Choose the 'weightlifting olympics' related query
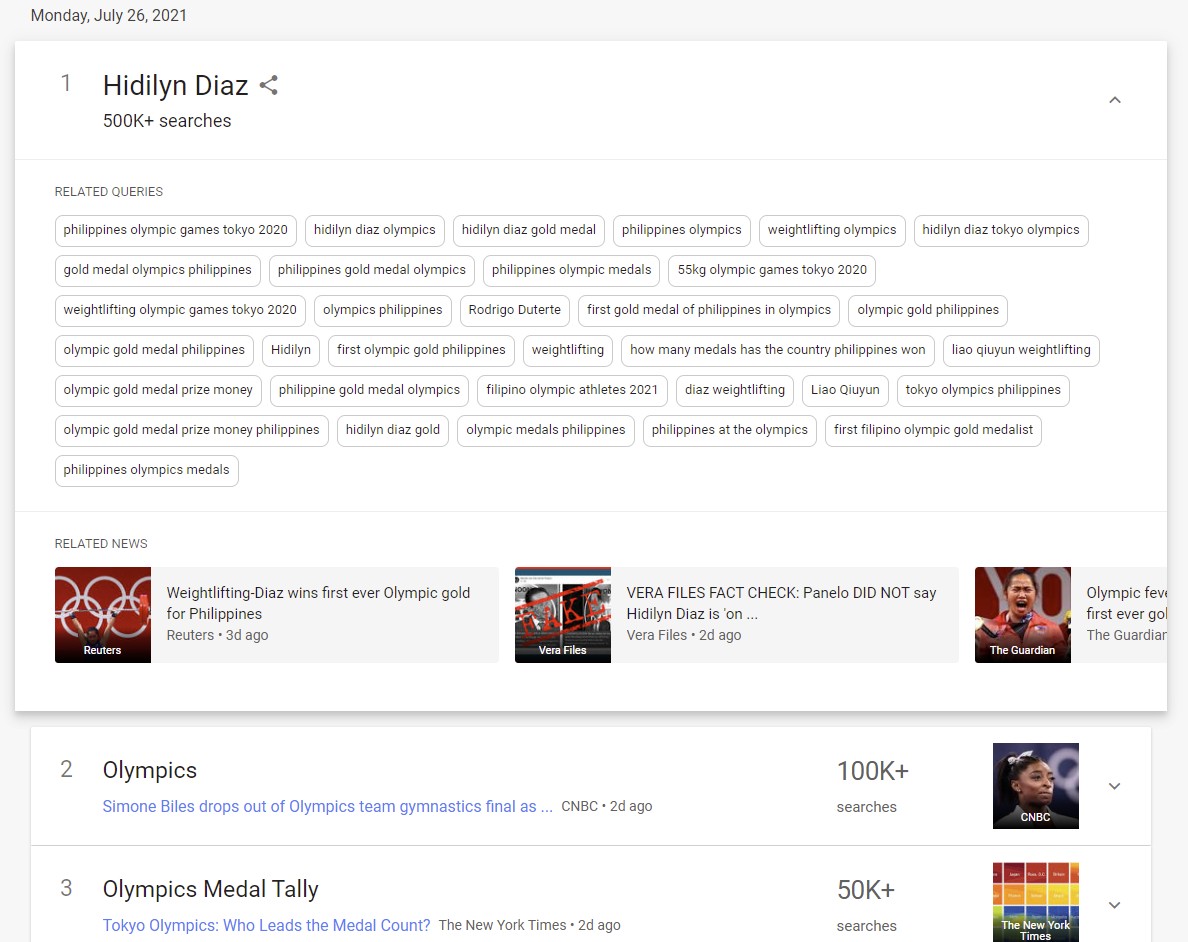This screenshot has width=1188, height=942. click(x=832, y=230)
